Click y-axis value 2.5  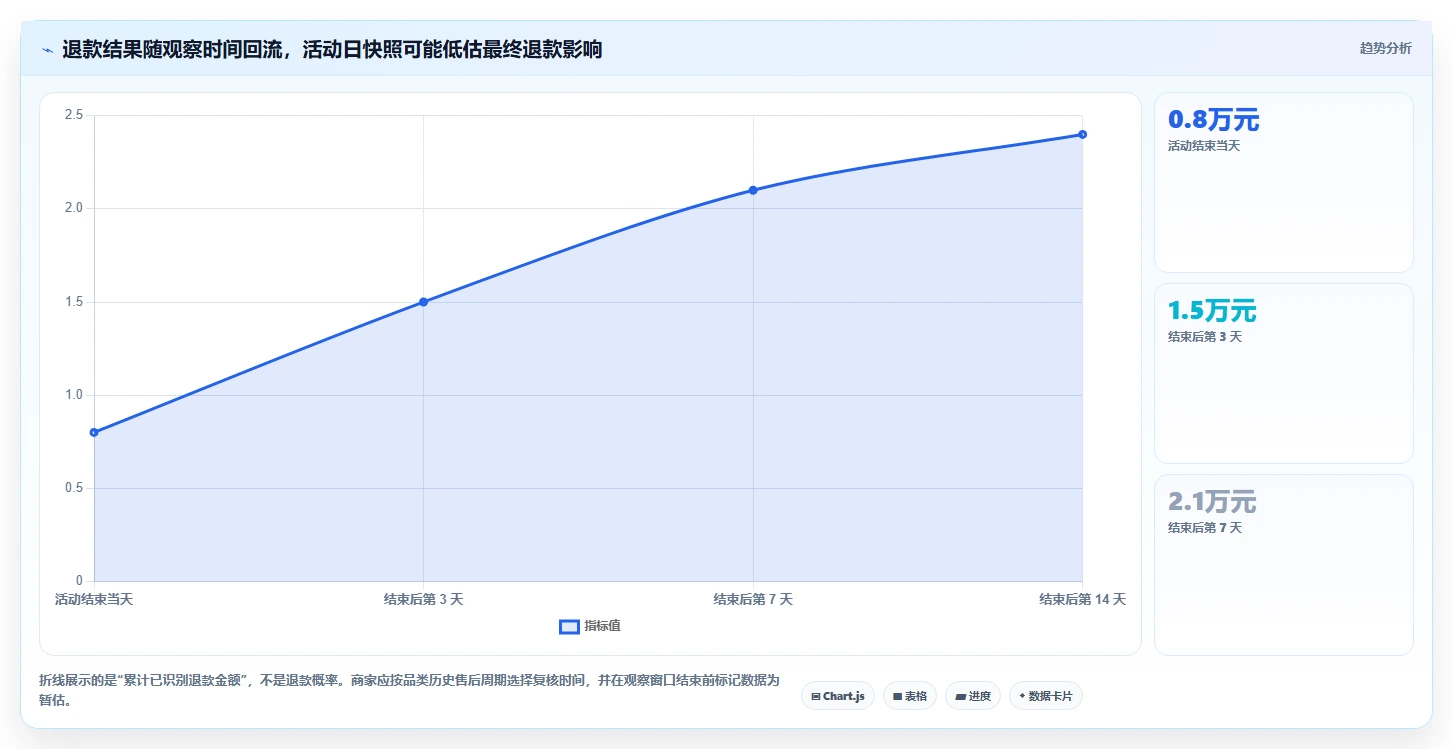73,115
